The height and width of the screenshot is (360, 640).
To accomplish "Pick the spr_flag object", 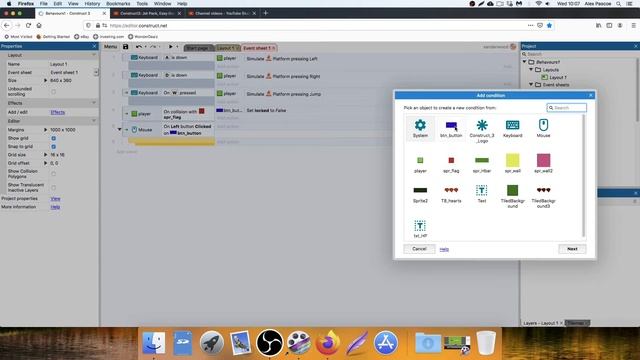I will click(451, 164).
